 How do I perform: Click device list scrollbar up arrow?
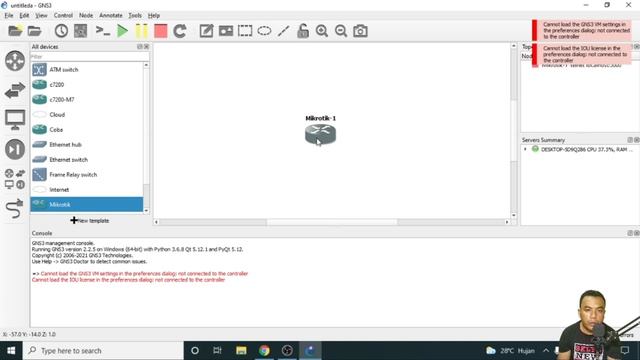click(146, 65)
